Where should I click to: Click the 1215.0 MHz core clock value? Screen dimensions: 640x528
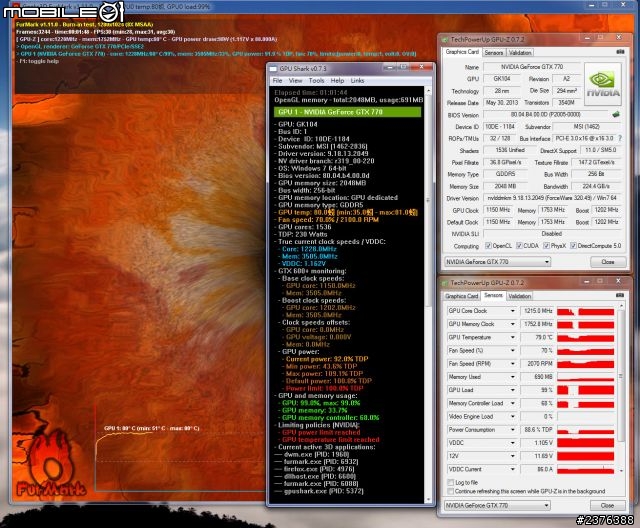(x=537, y=311)
